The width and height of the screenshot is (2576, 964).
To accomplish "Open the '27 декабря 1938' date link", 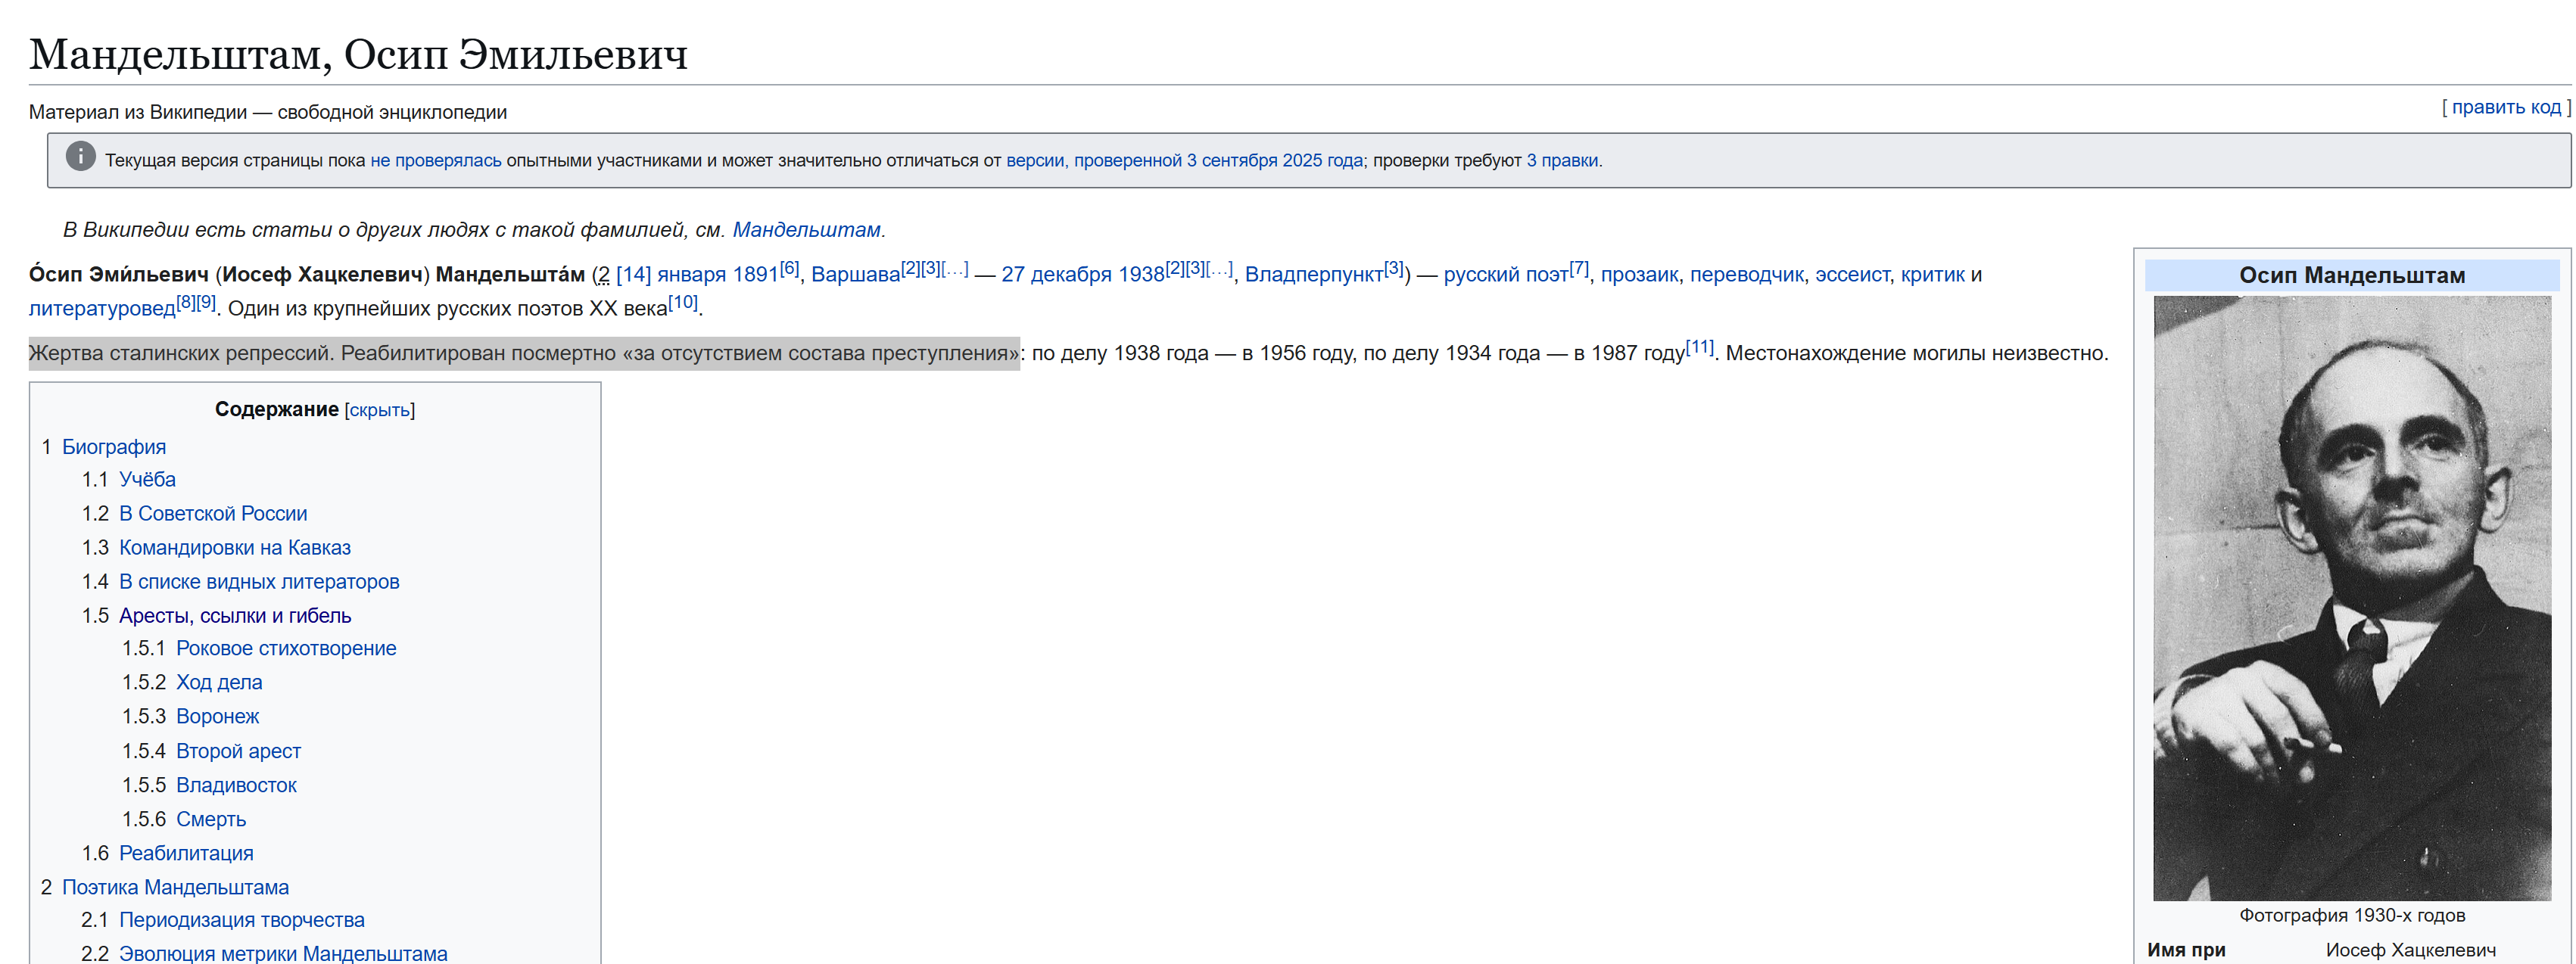I will (1082, 275).
